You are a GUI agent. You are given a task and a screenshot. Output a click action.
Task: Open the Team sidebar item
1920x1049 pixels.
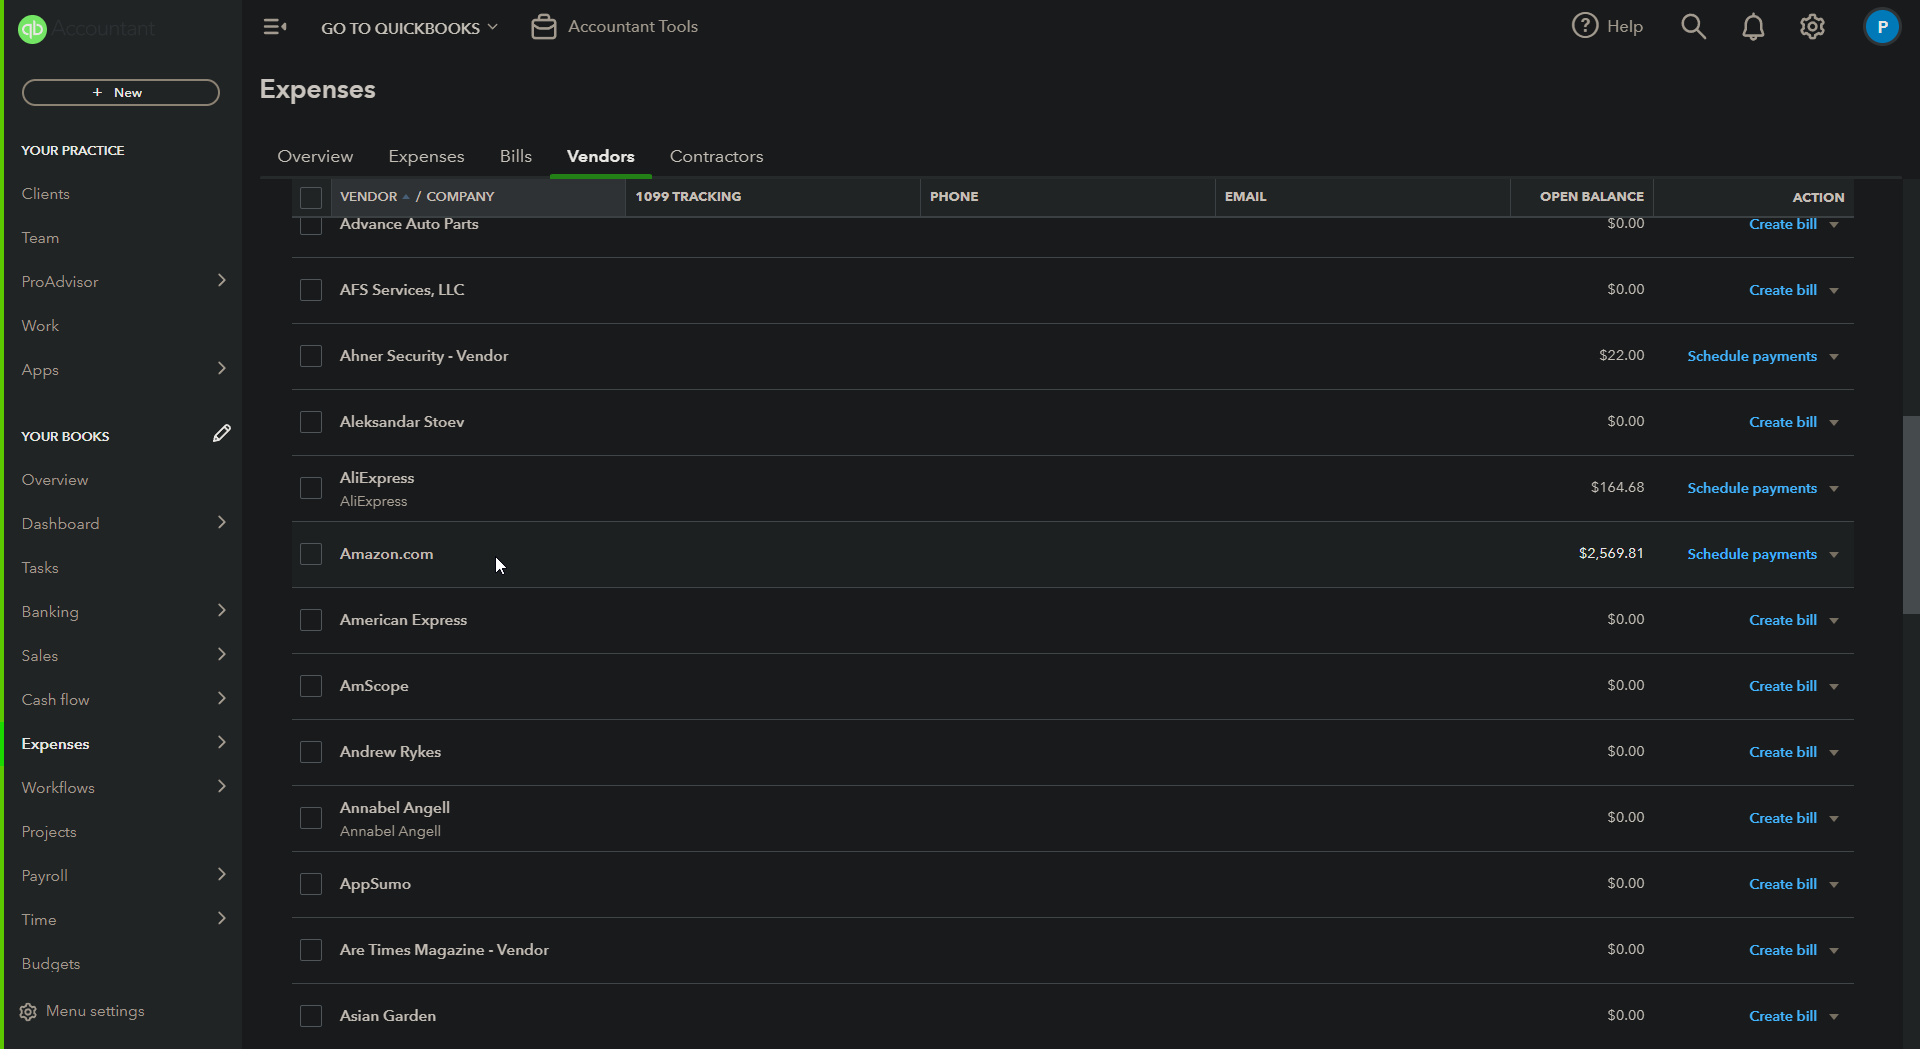41,238
